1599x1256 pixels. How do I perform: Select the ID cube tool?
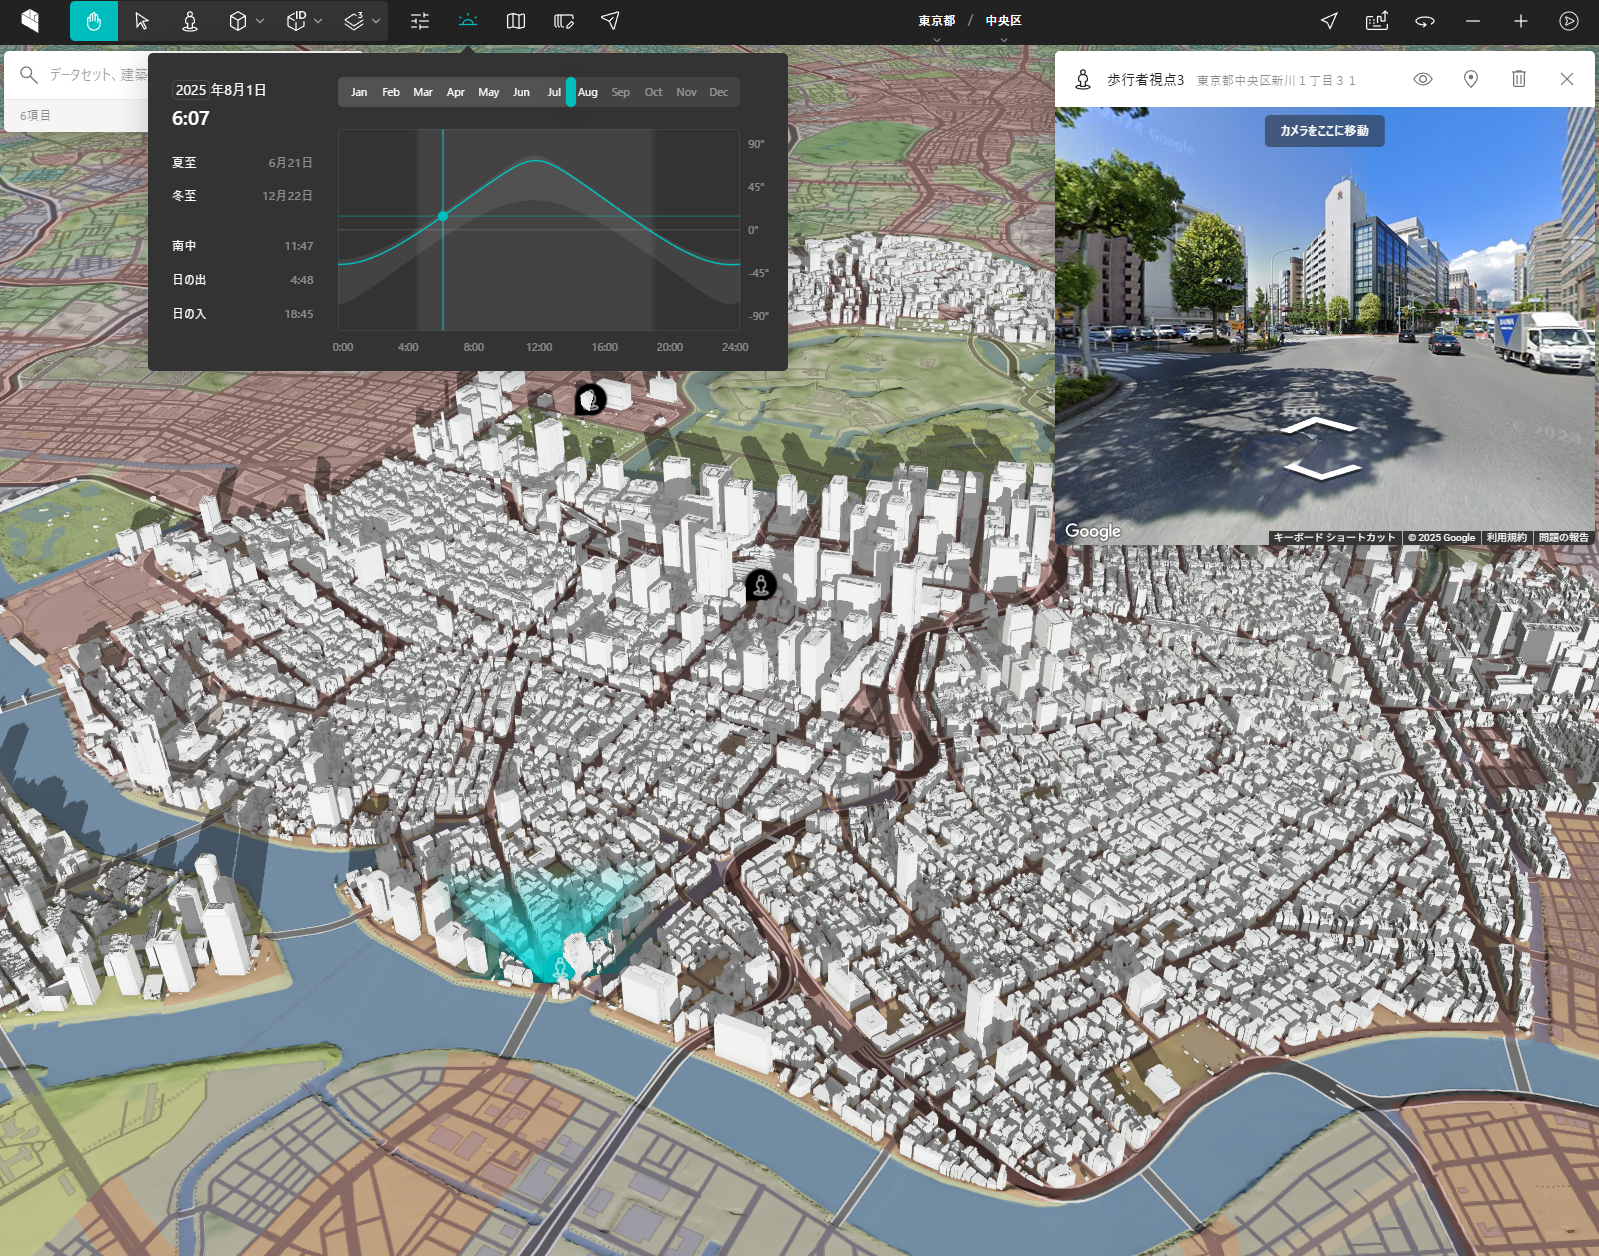[x=296, y=21]
